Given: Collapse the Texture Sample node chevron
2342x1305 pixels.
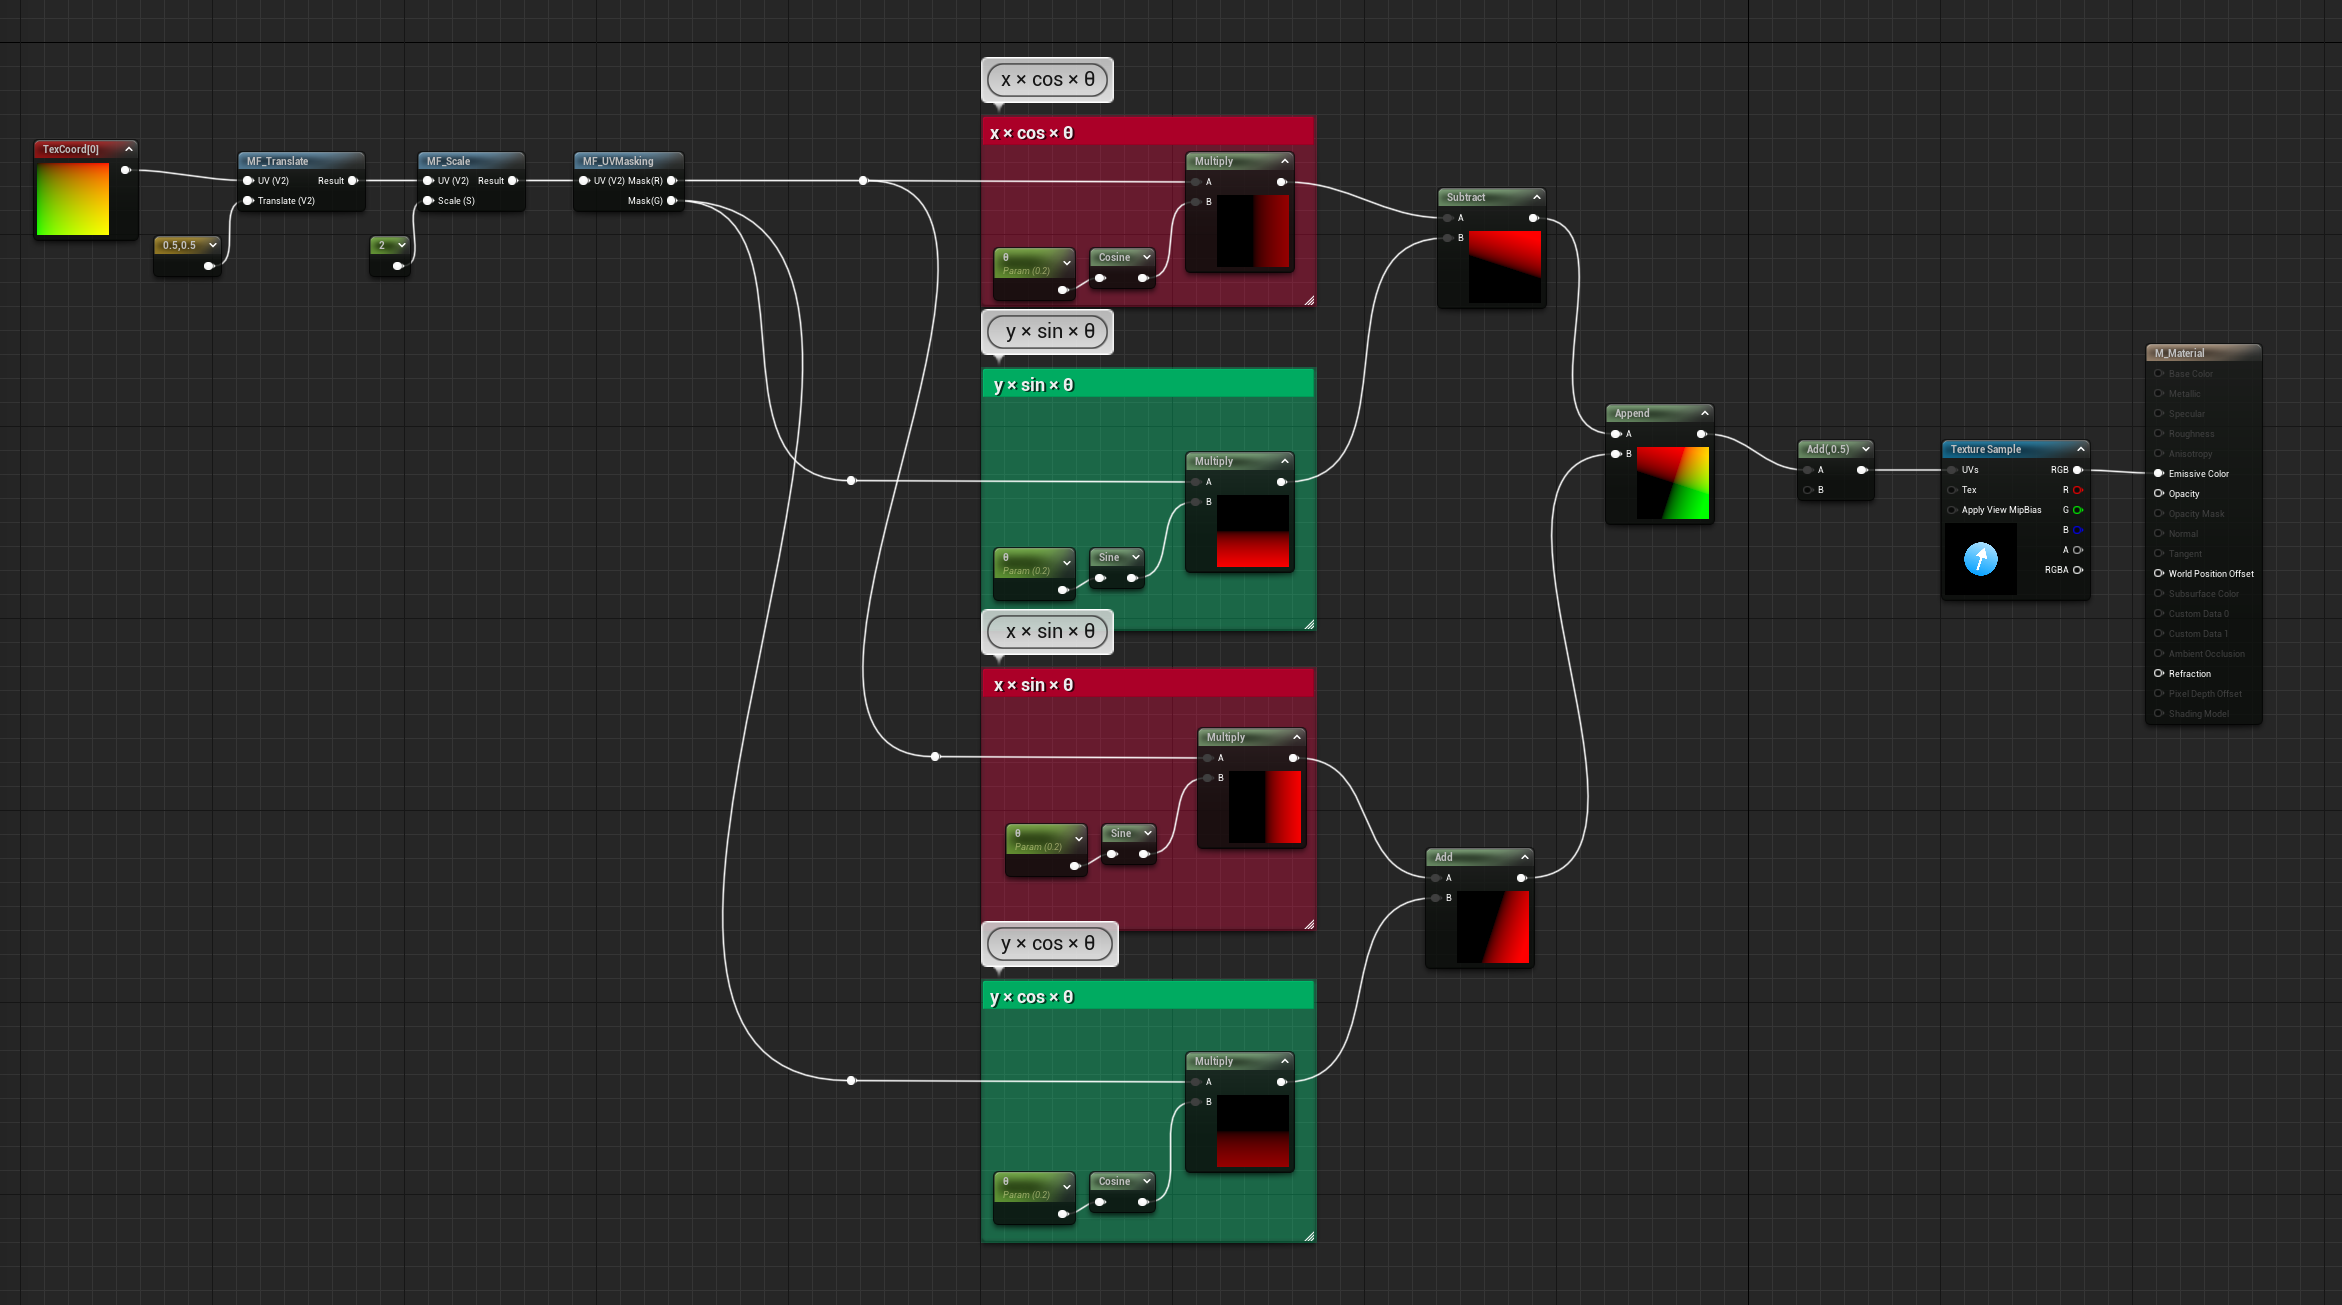Looking at the screenshot, I should (x=2081, y=449).
